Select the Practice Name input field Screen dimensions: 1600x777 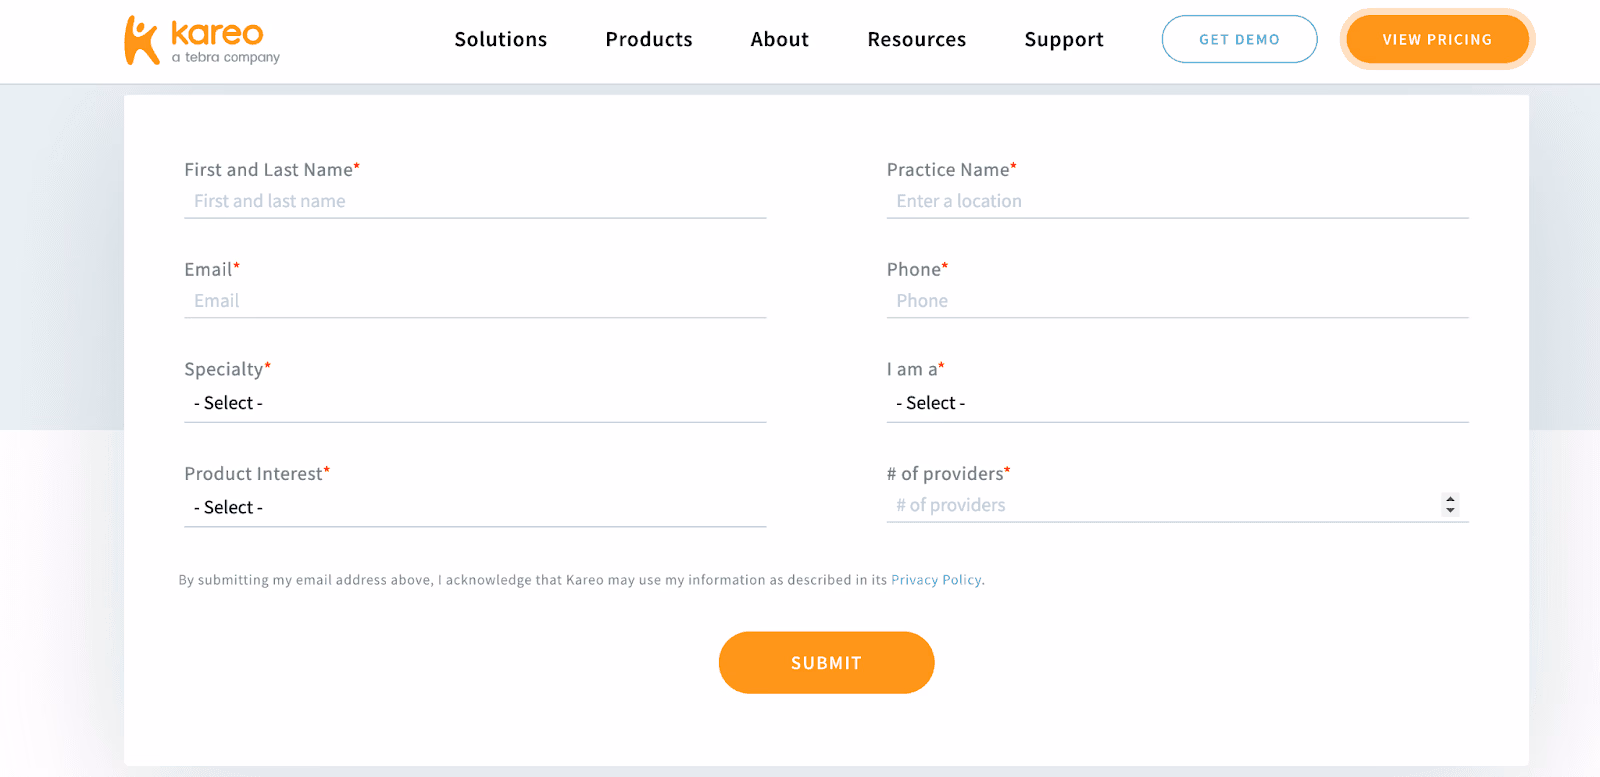tap(1177, 201)
